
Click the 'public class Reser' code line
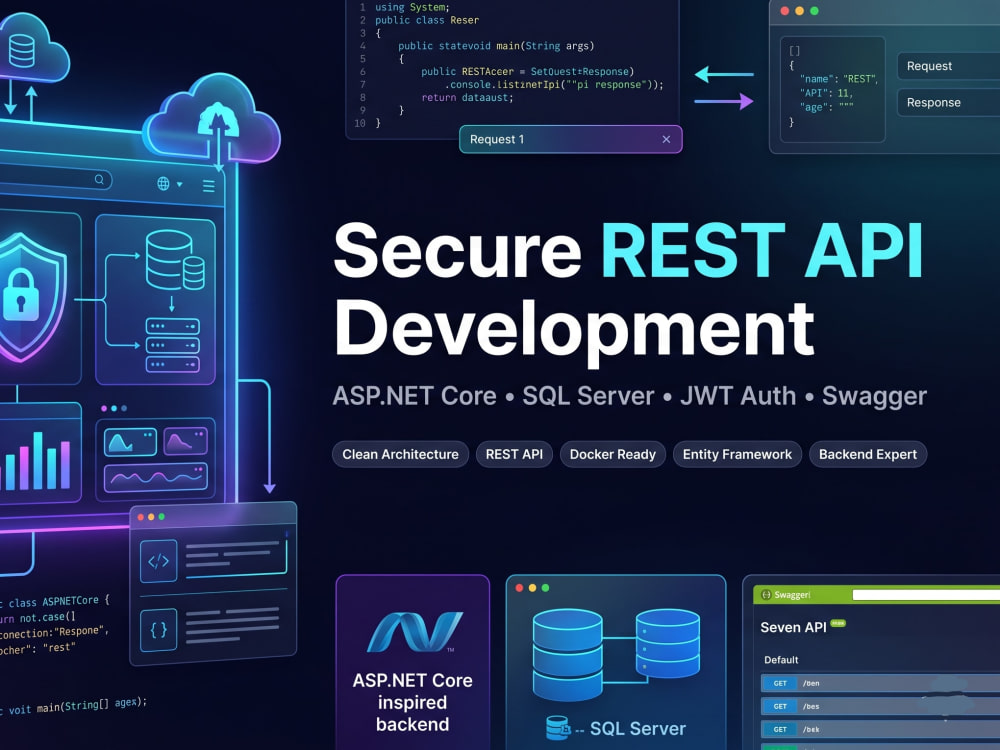[x=427, y=20]
